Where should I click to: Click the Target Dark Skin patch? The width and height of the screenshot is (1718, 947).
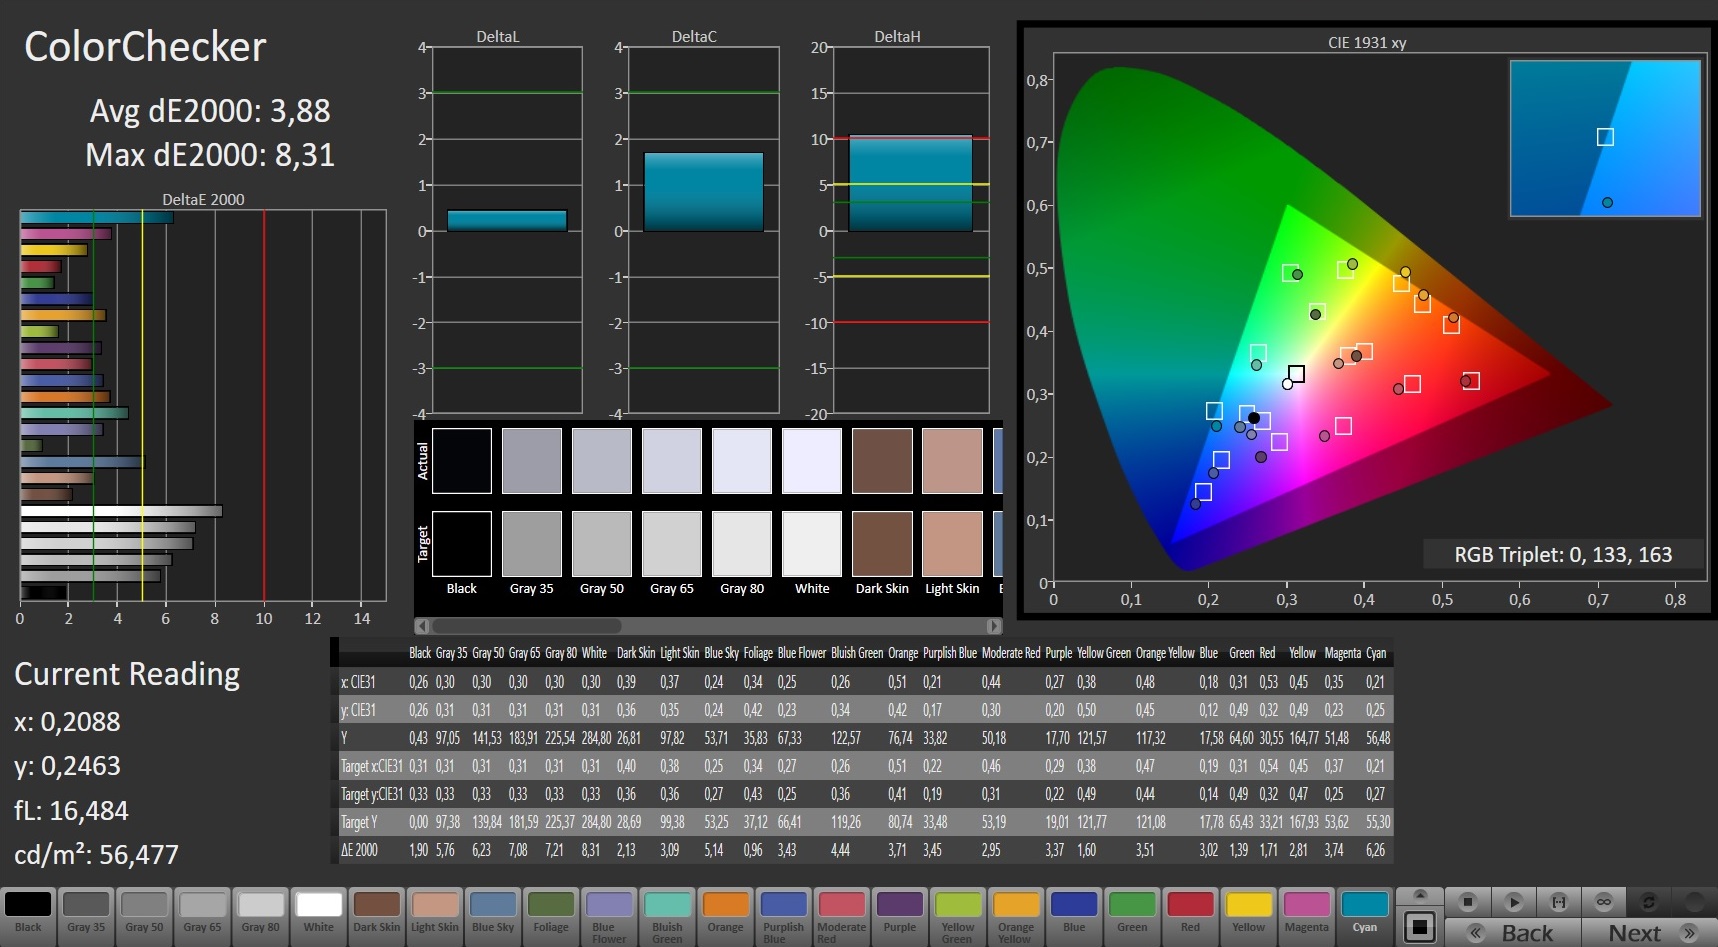[882, 544]
